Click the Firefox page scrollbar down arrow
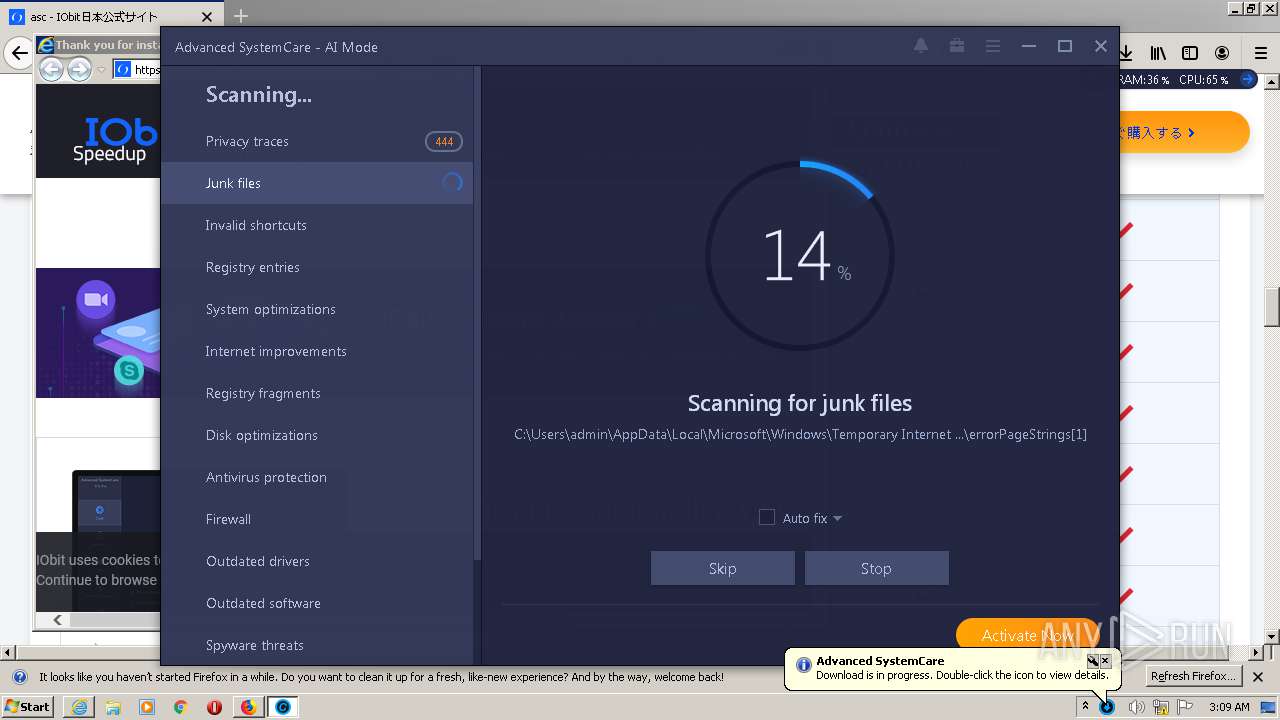The width and height of the screenshot is (1280, 720). pyautogui.click(x=1272, y=636)
